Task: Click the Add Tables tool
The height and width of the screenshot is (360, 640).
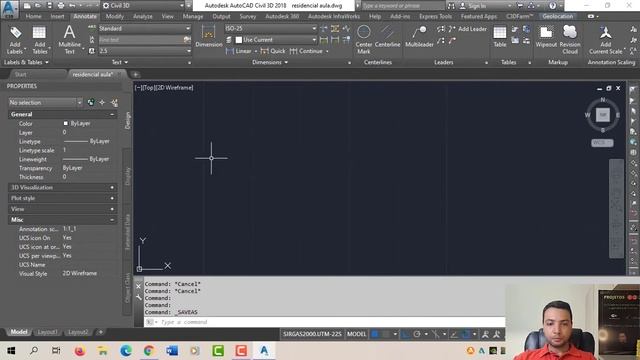Action: coord(40,40)
